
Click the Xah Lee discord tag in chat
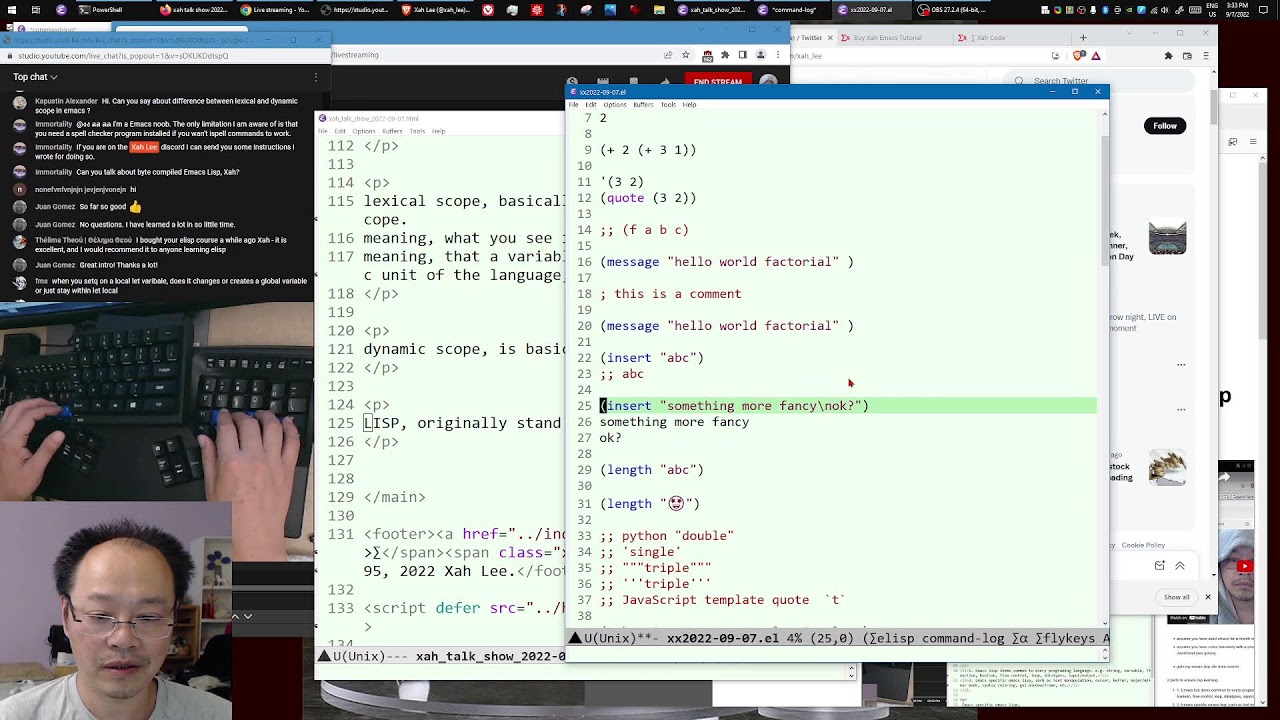point(144,147)
